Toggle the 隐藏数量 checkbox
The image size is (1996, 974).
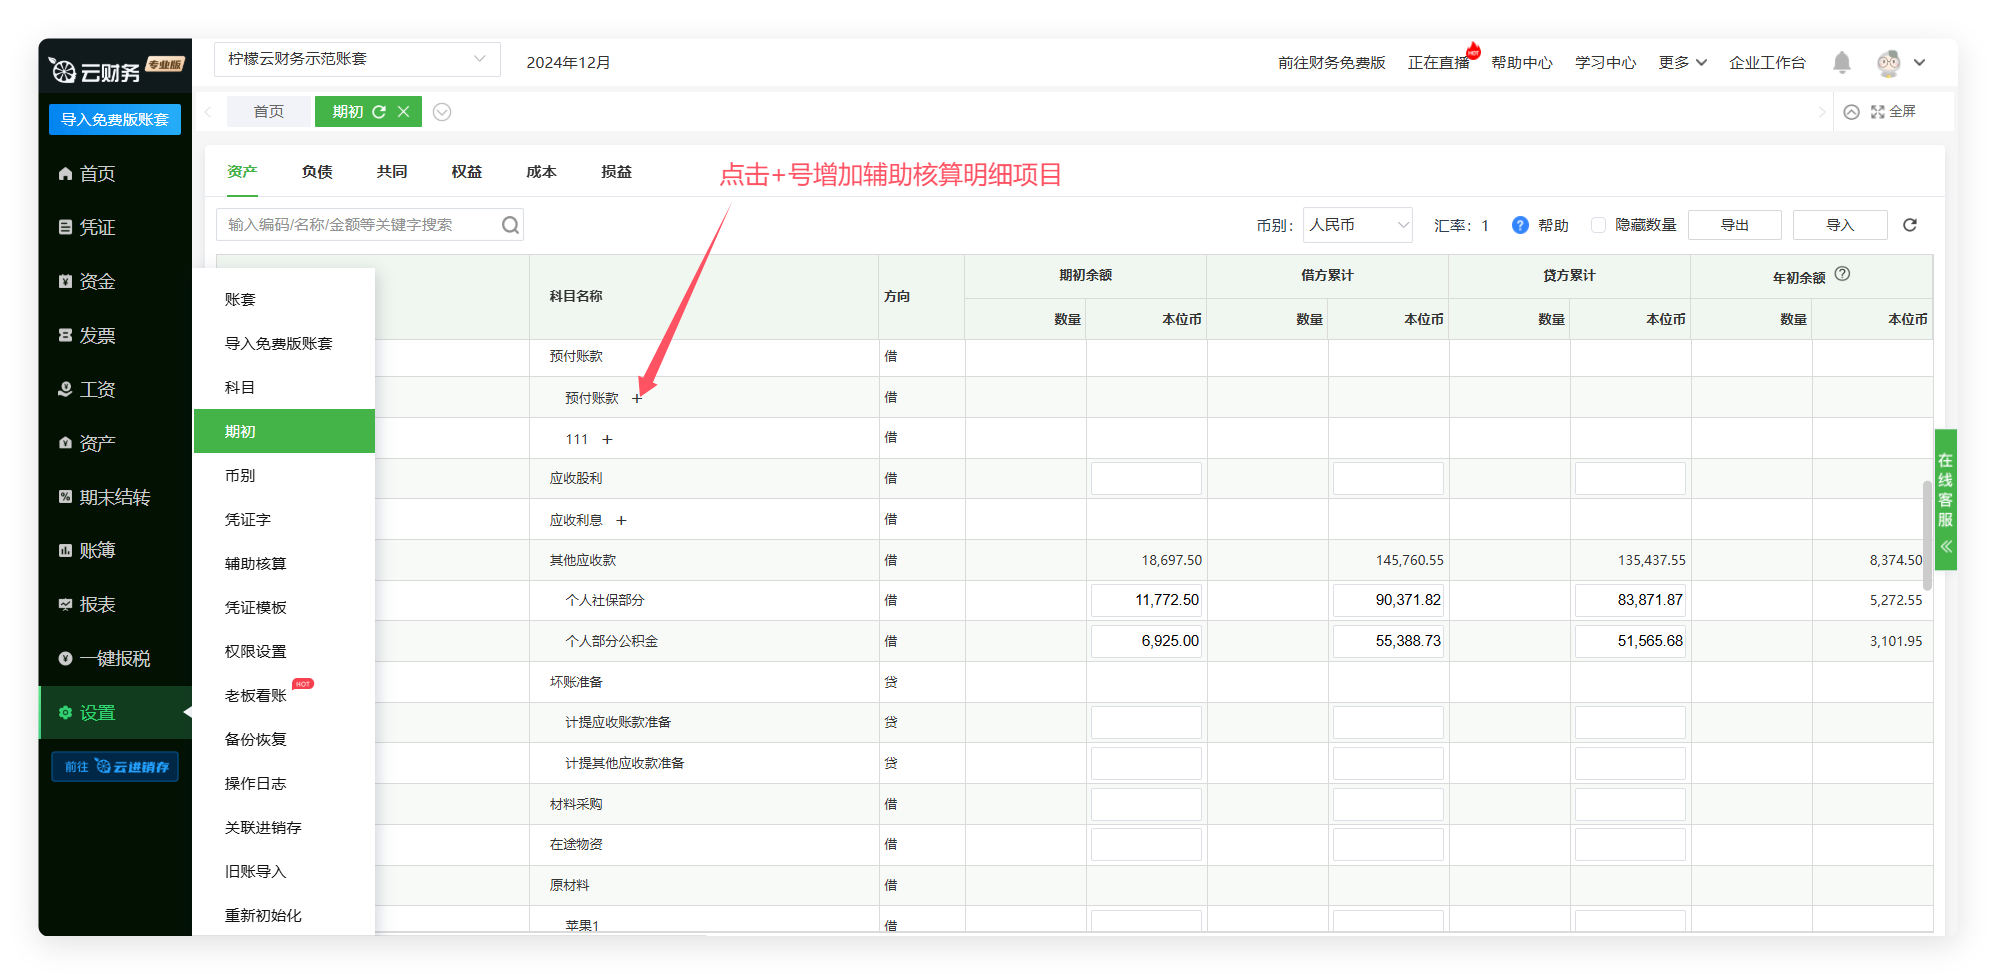[1598, 225]
